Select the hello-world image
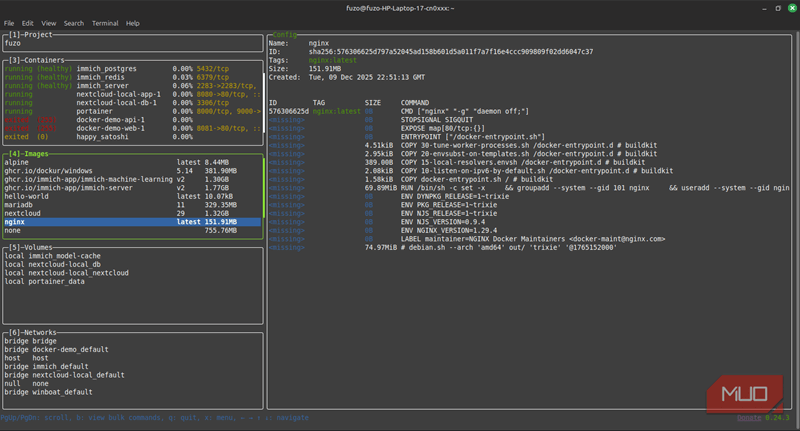The height and width of the screenshot is (431, 800). [133, 196]
